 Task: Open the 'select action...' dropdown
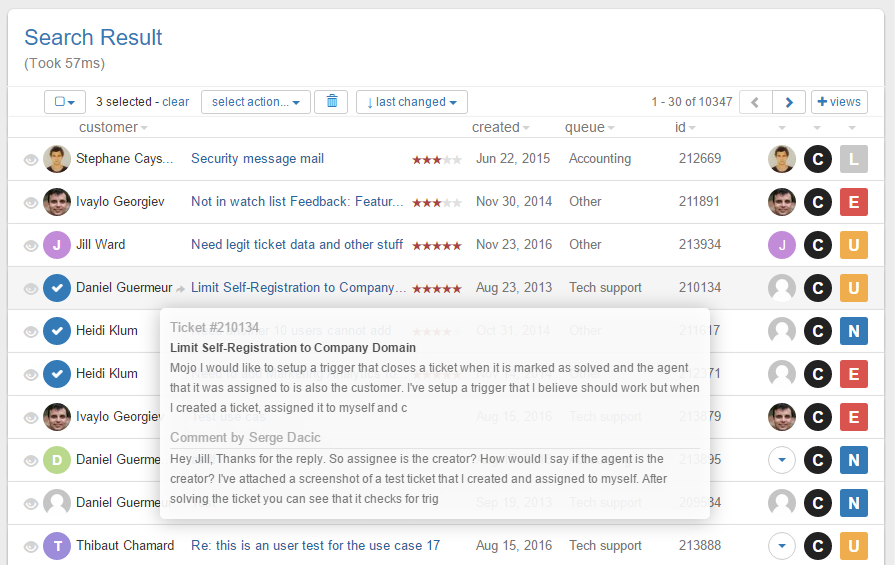click(x=255, y=102)
